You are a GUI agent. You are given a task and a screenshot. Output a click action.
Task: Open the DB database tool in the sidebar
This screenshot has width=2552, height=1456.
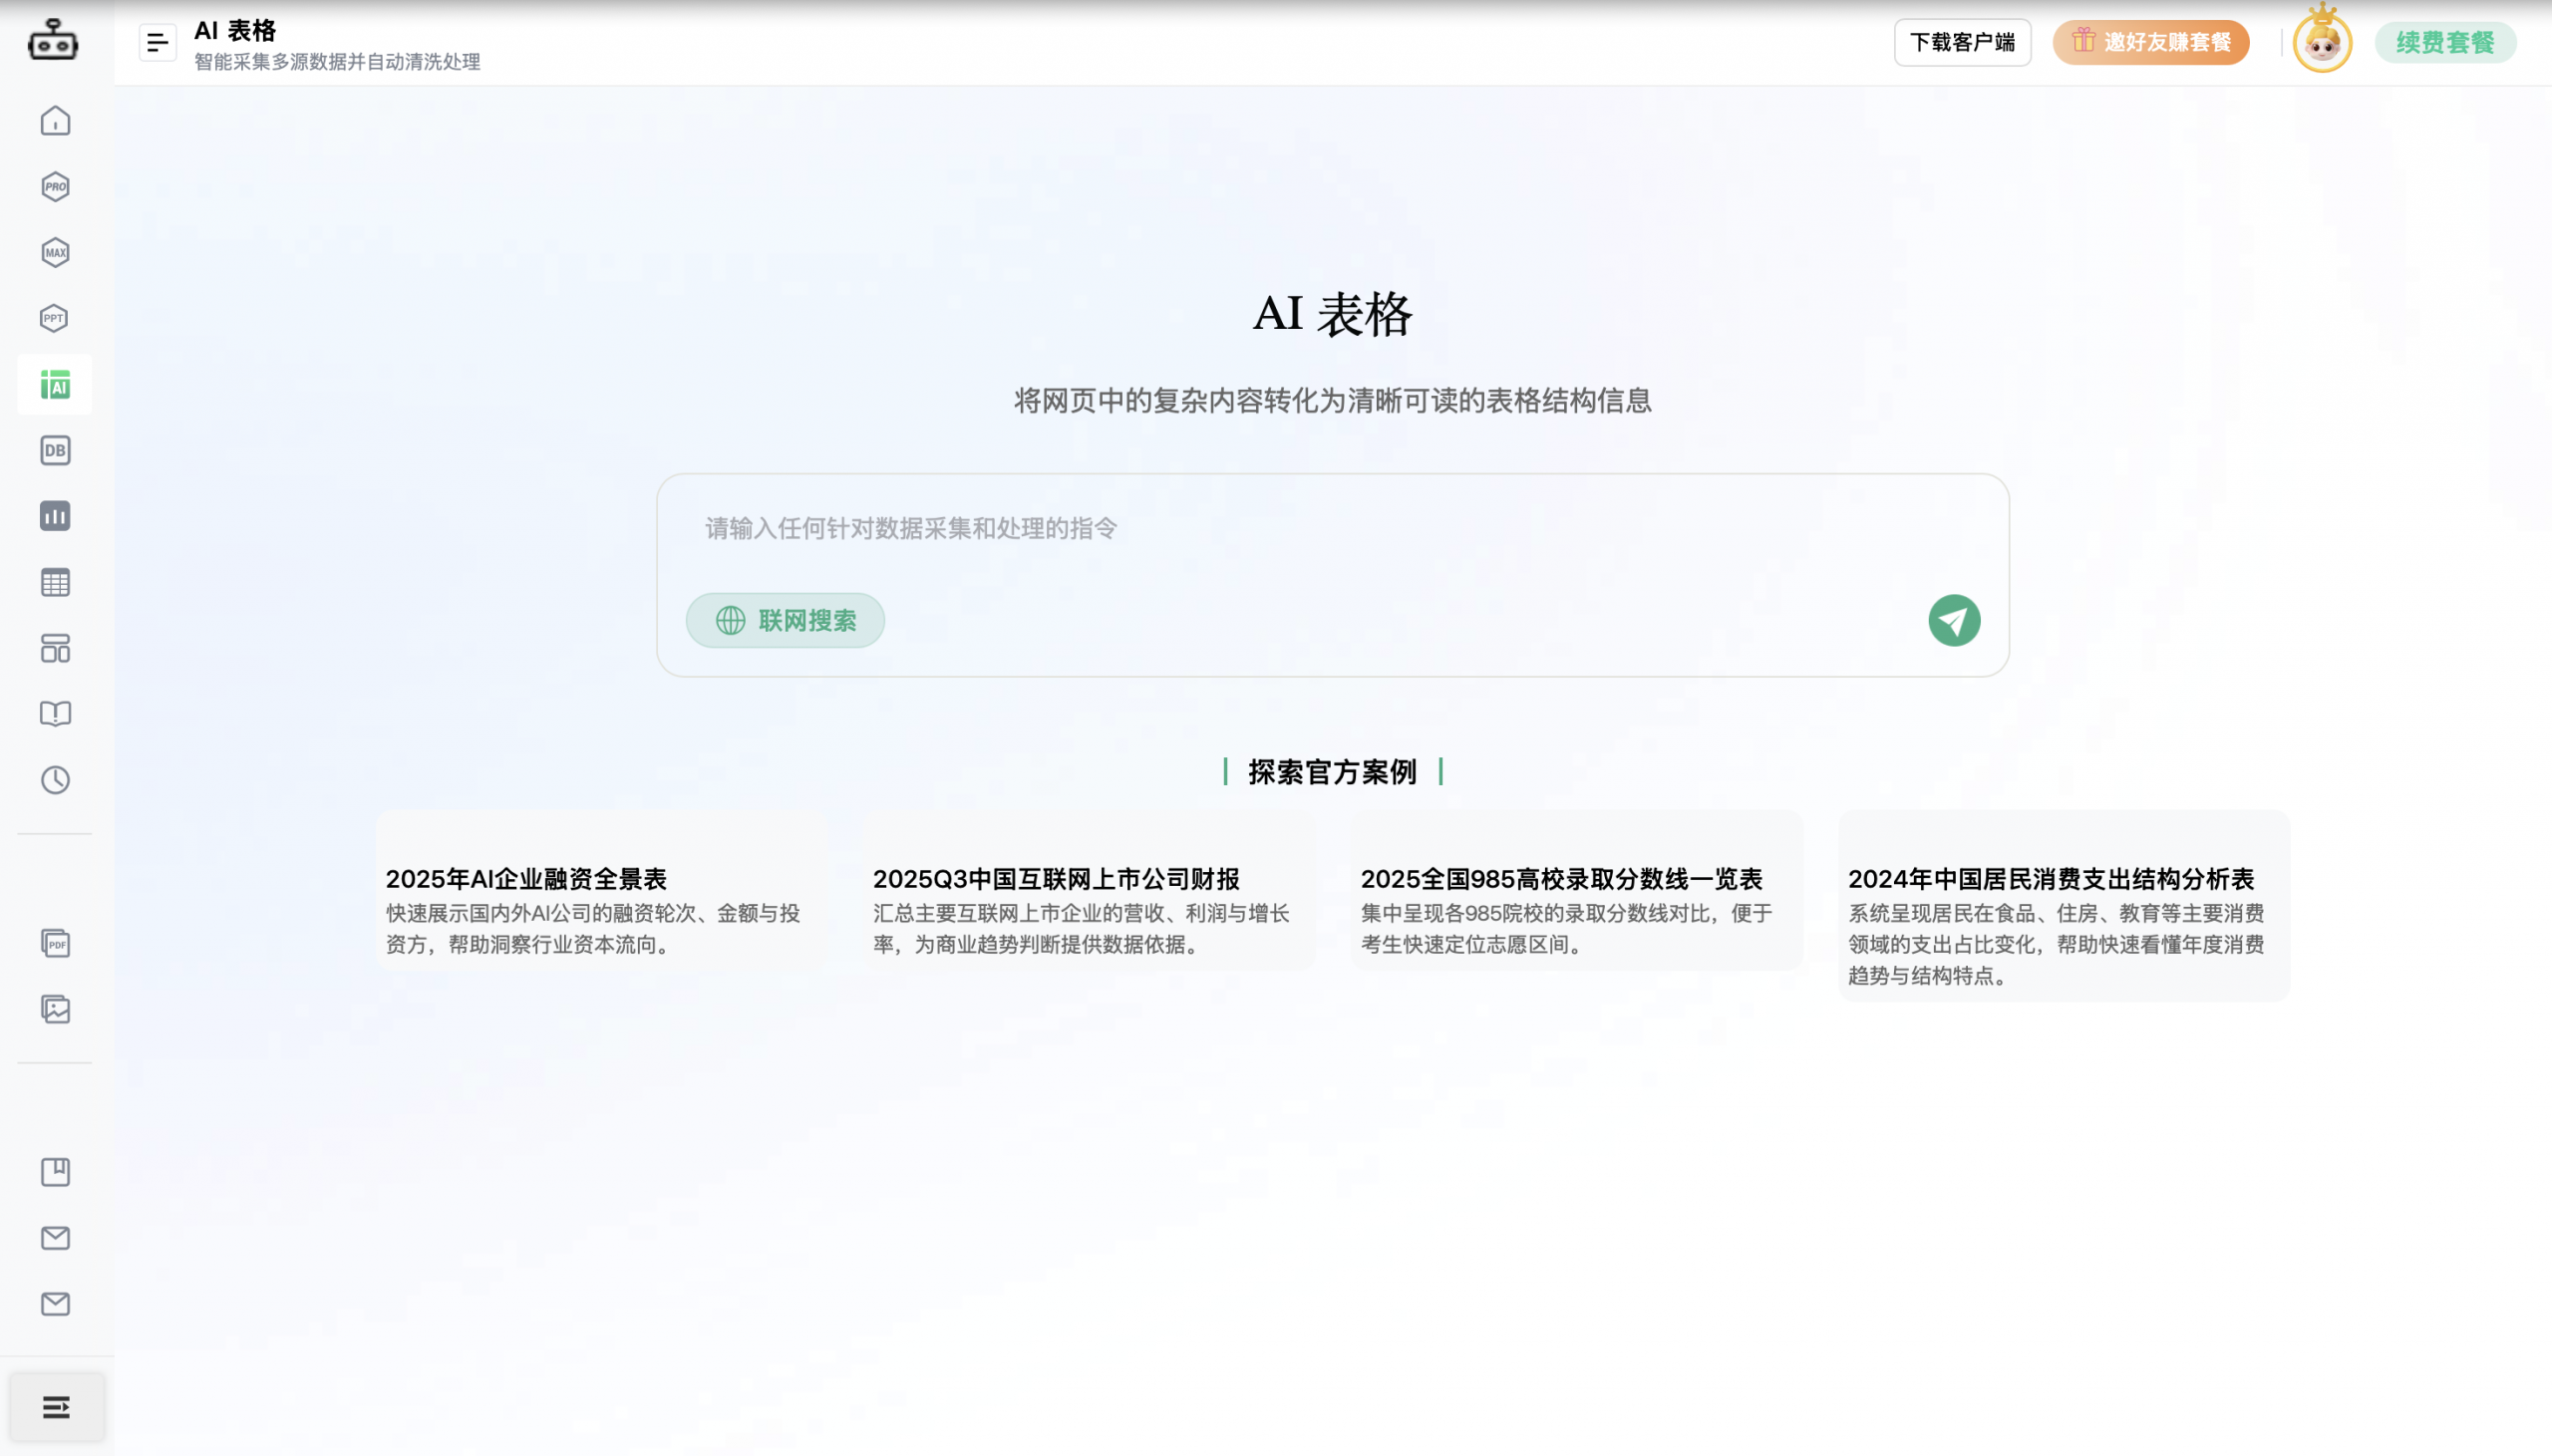55,450
